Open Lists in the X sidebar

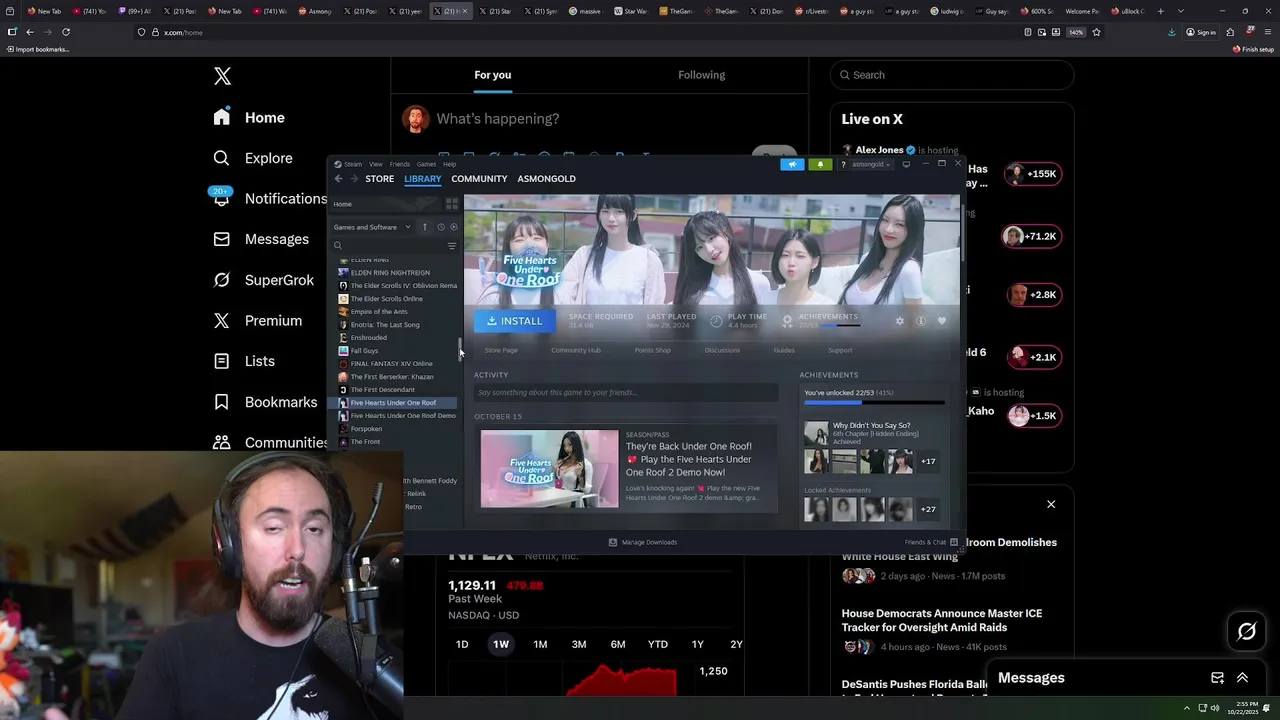[x=244, y=361]
